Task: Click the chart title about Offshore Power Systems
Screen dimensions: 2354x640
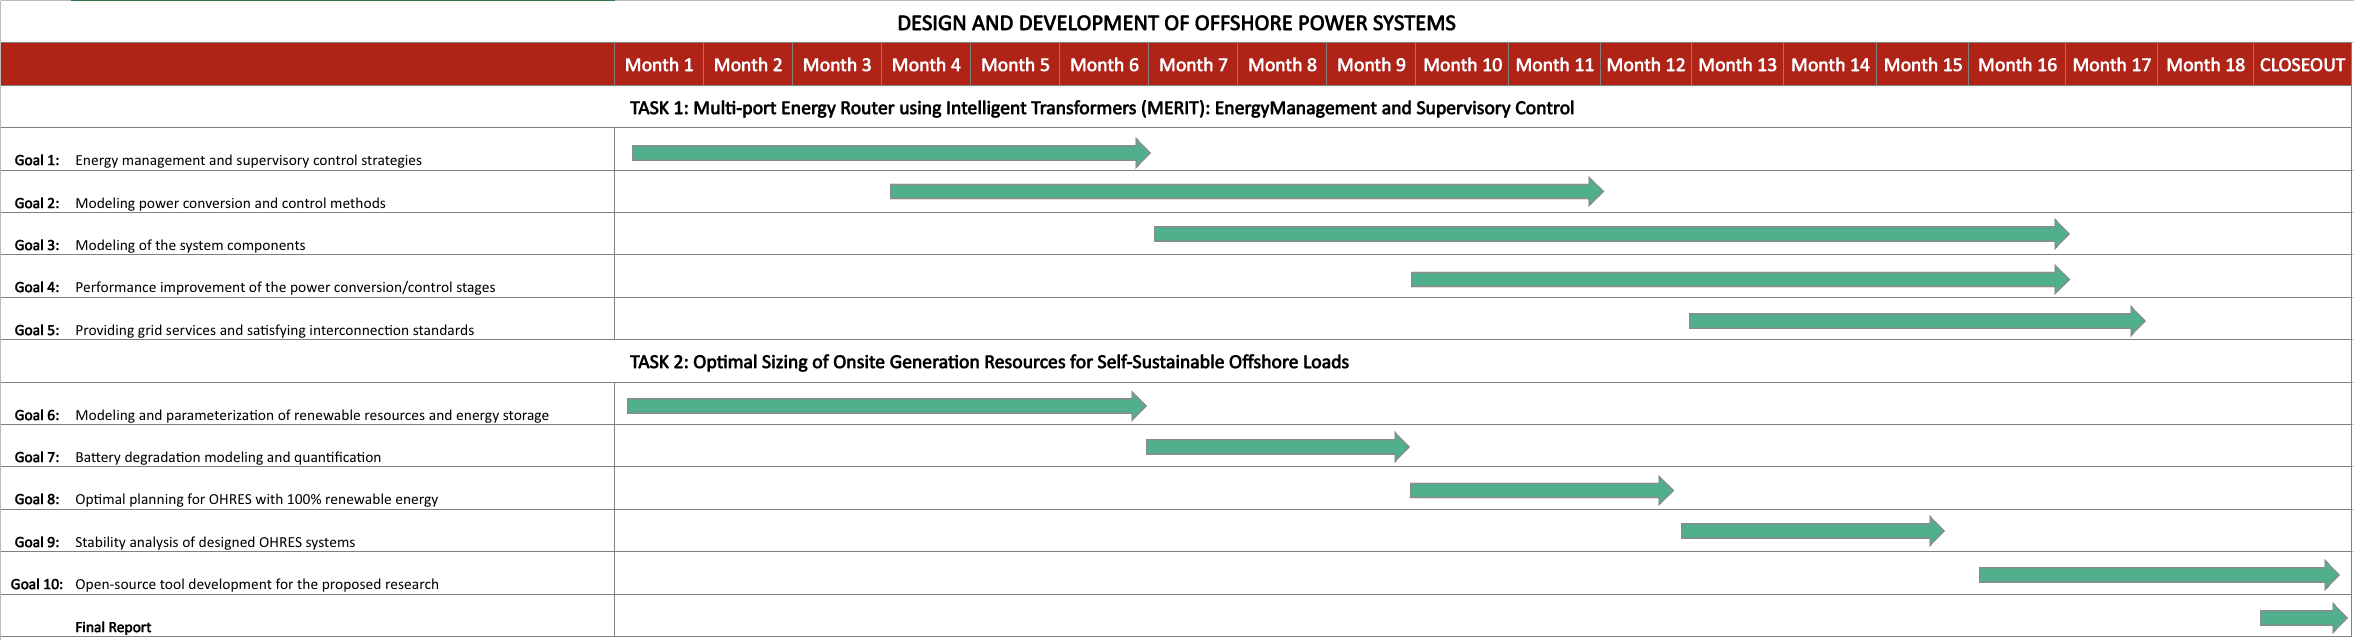Action: [x=1176, y=23]
